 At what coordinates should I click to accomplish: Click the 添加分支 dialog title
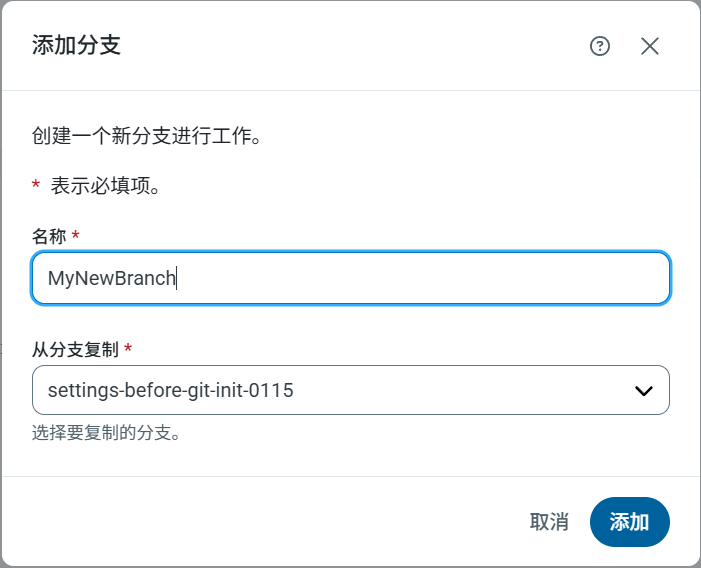[76, 45]
